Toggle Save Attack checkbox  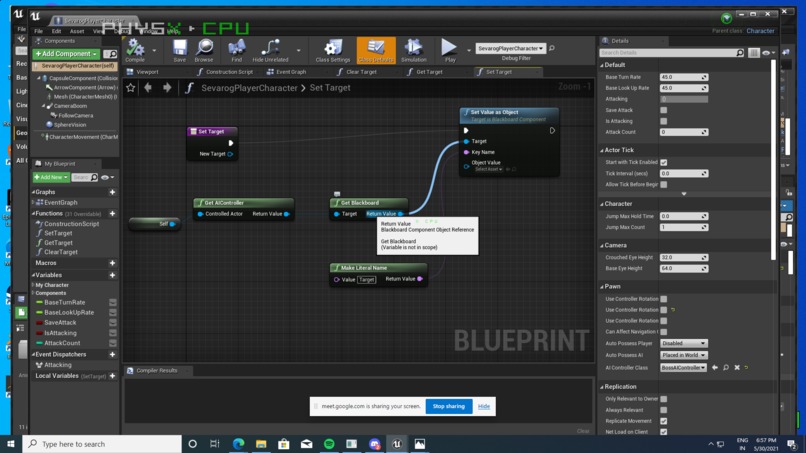click(664, 110)
